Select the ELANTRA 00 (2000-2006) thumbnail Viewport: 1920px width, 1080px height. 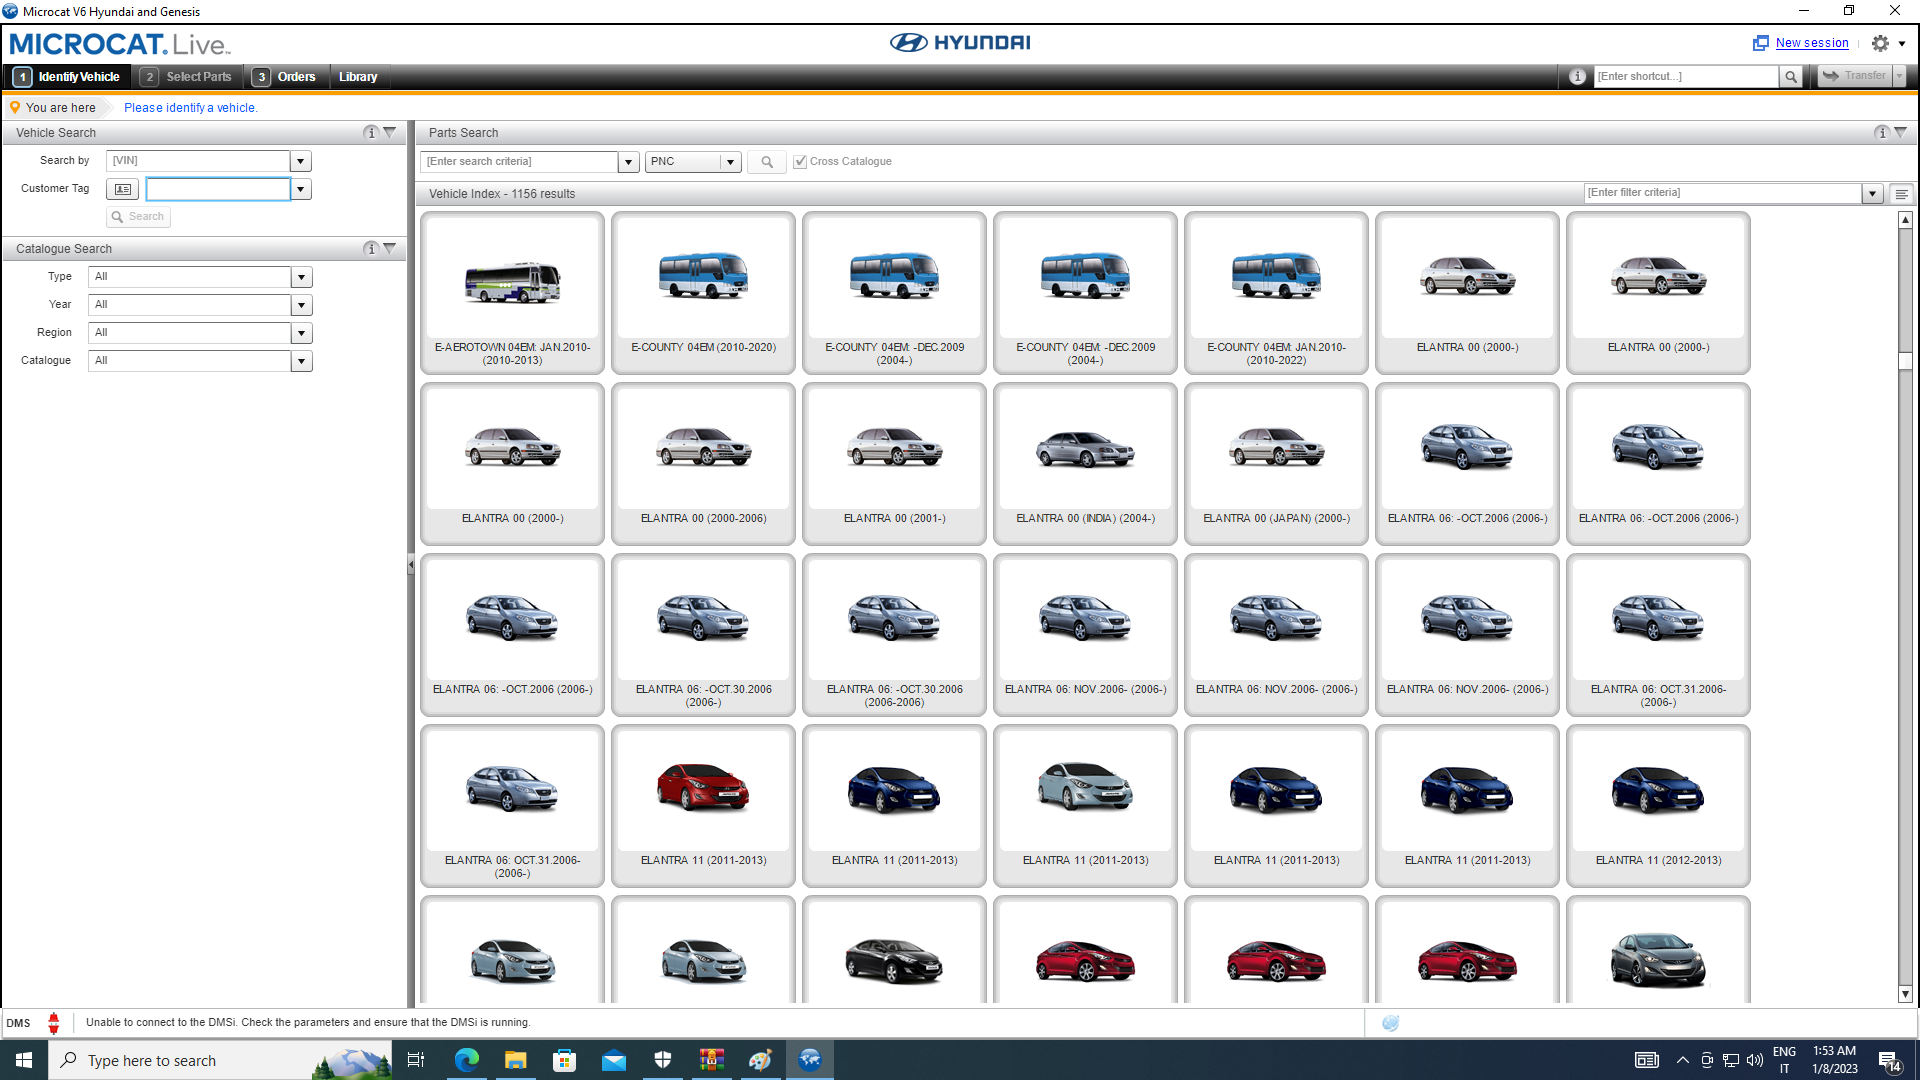point(703,464)
